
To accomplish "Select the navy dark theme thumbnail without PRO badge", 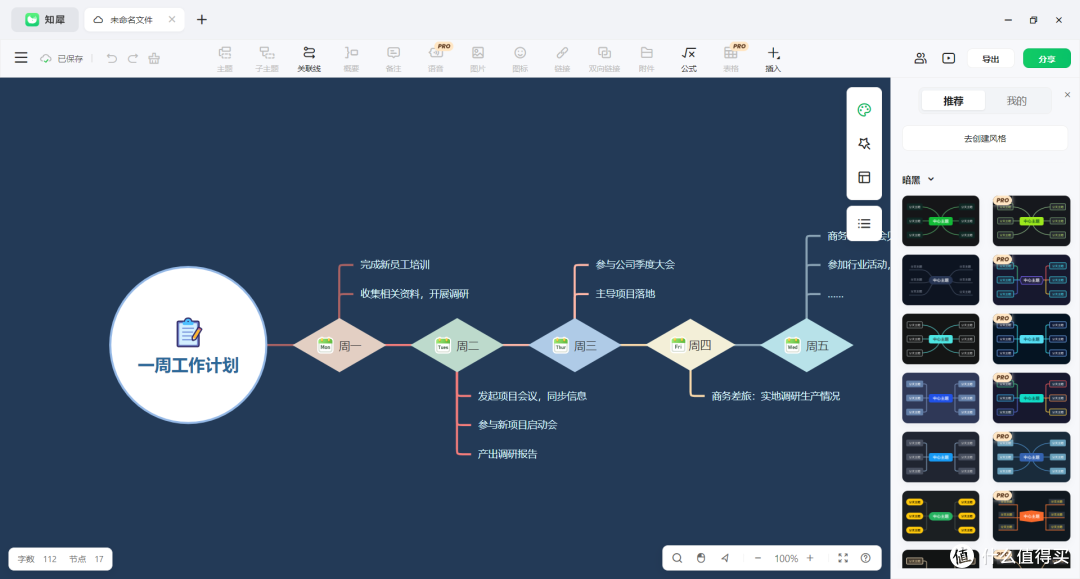I will [940, 280].
